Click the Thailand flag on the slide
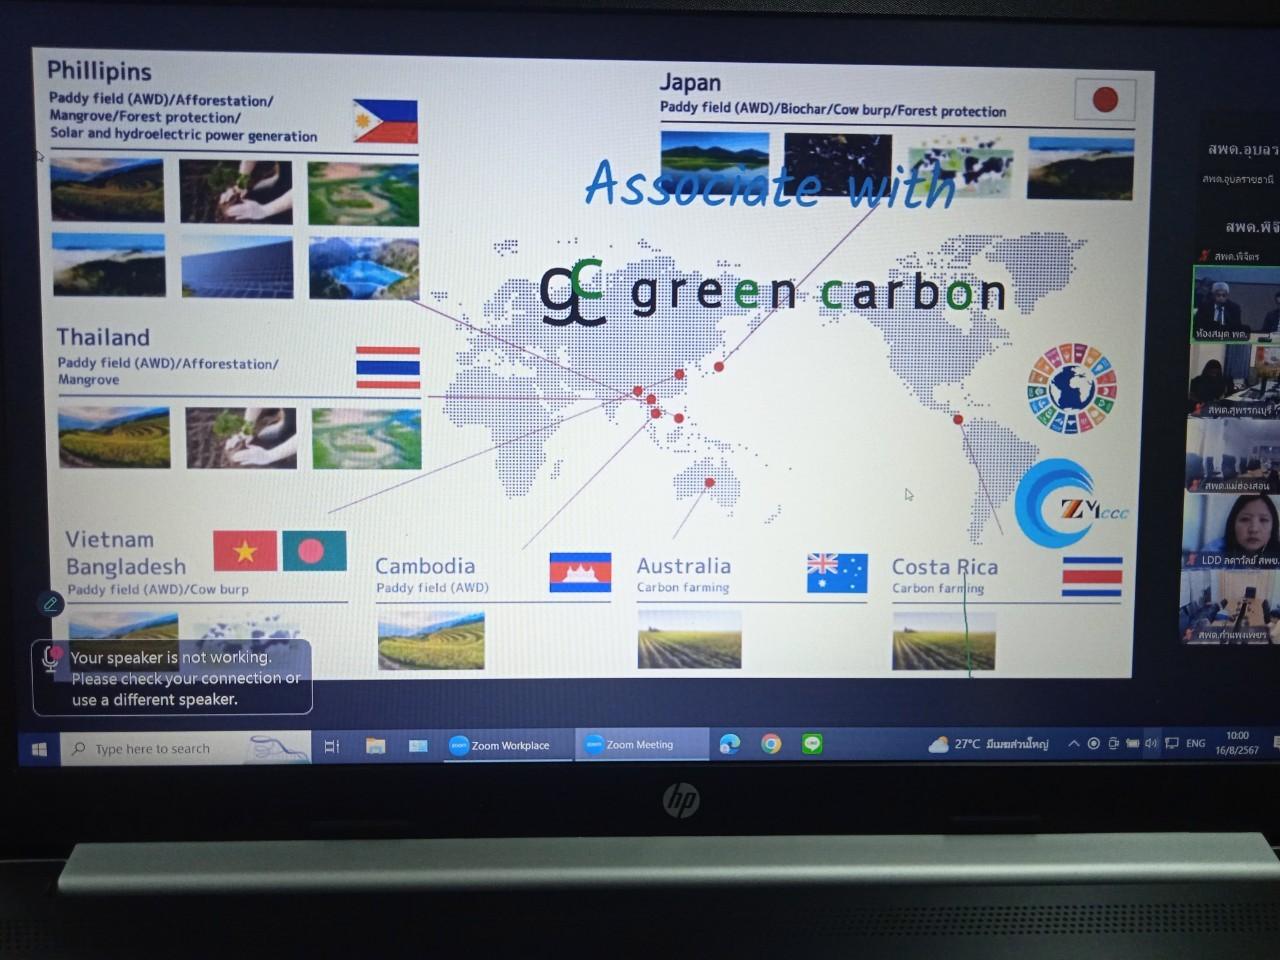The width and height of the screenshot is (1280, 960). pyautogui.click(x=388, y=368)
